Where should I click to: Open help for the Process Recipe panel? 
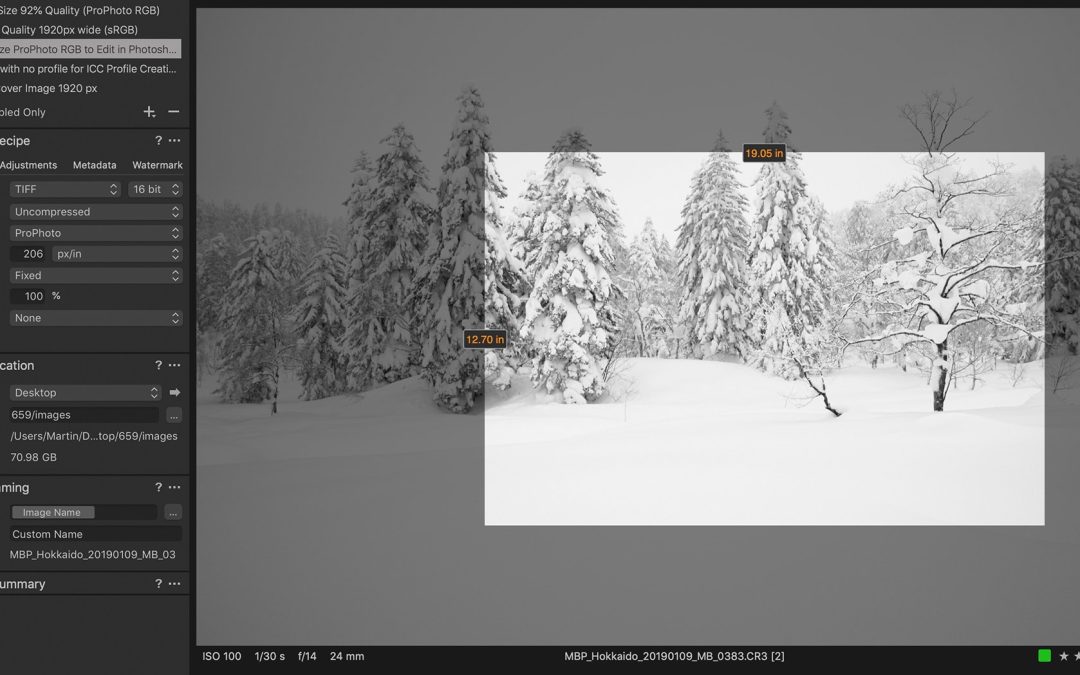158,141
